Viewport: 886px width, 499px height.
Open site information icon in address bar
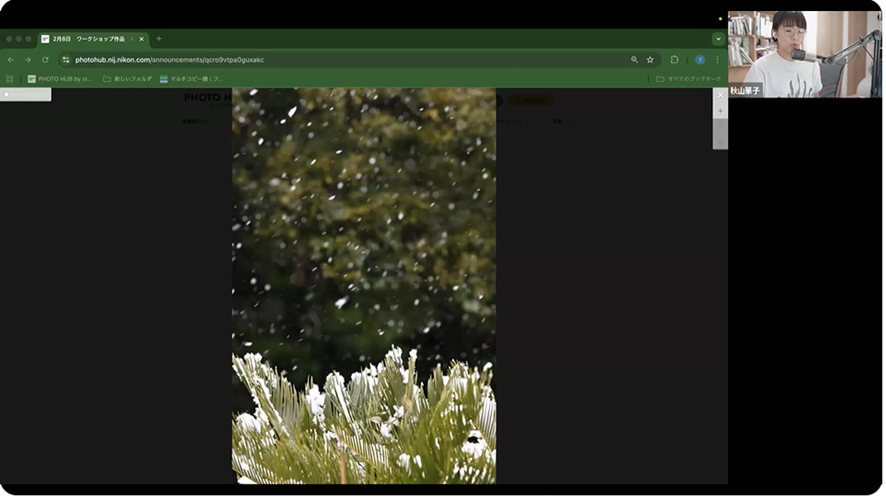pos(66,60)
